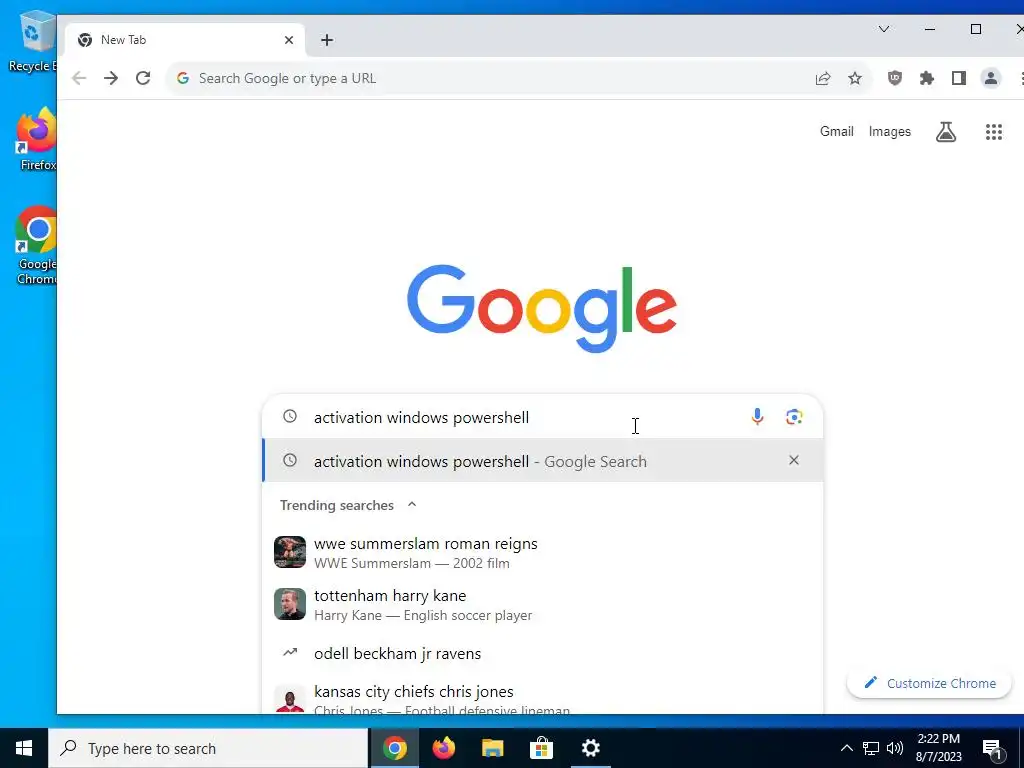
Task: Open the notification center icon
Action: (x=993, y=749)
